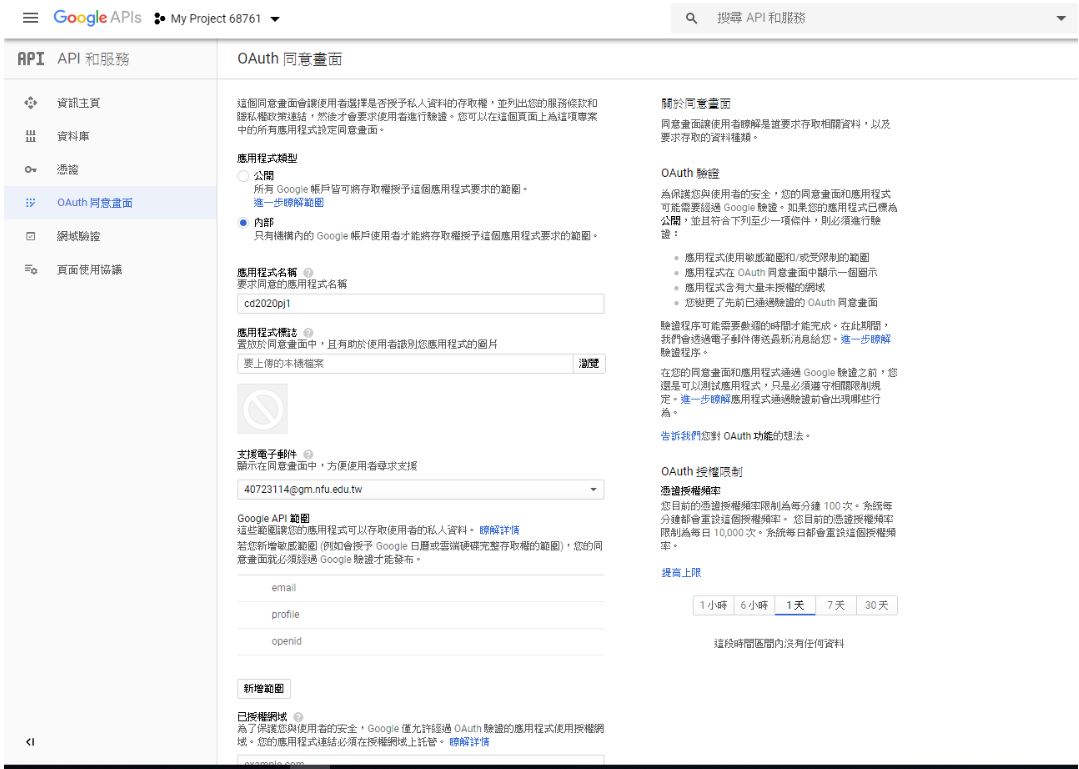The image size is (1079, 769).
Task: Click the 憑證 key icon in sidebar
Action: (x=29, y=170)
